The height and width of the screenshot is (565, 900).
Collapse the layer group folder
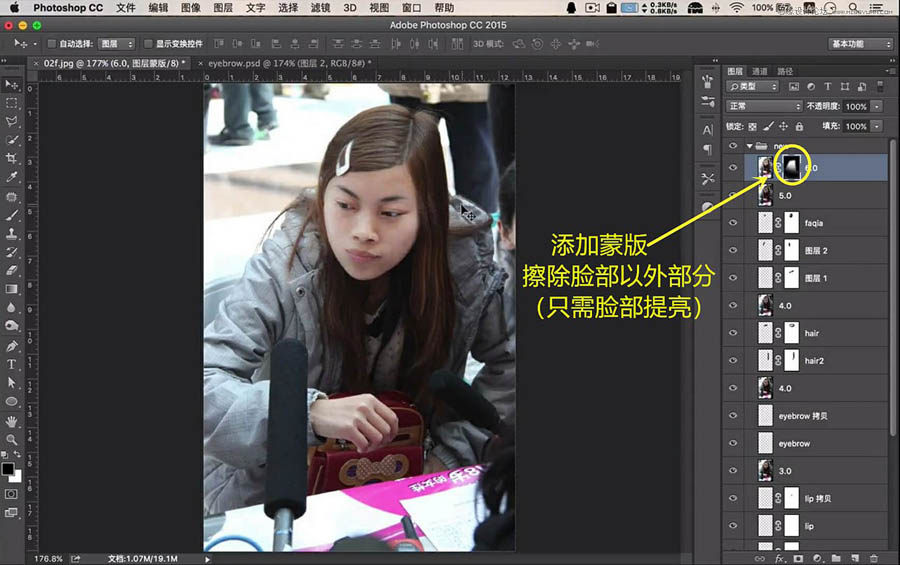pyautogui.click(x=749, y=146)
